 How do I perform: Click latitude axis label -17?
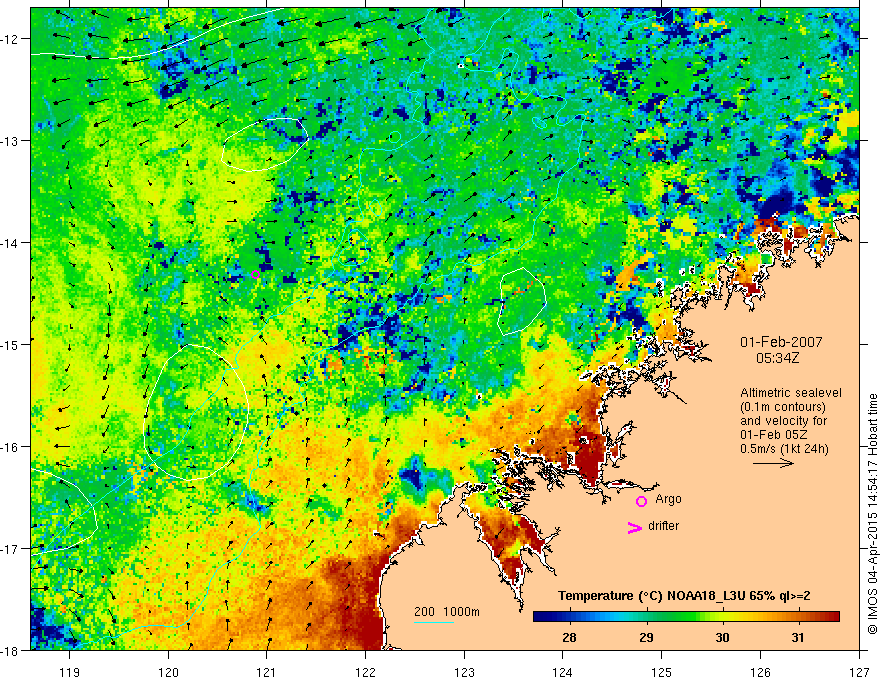point(10,548)
